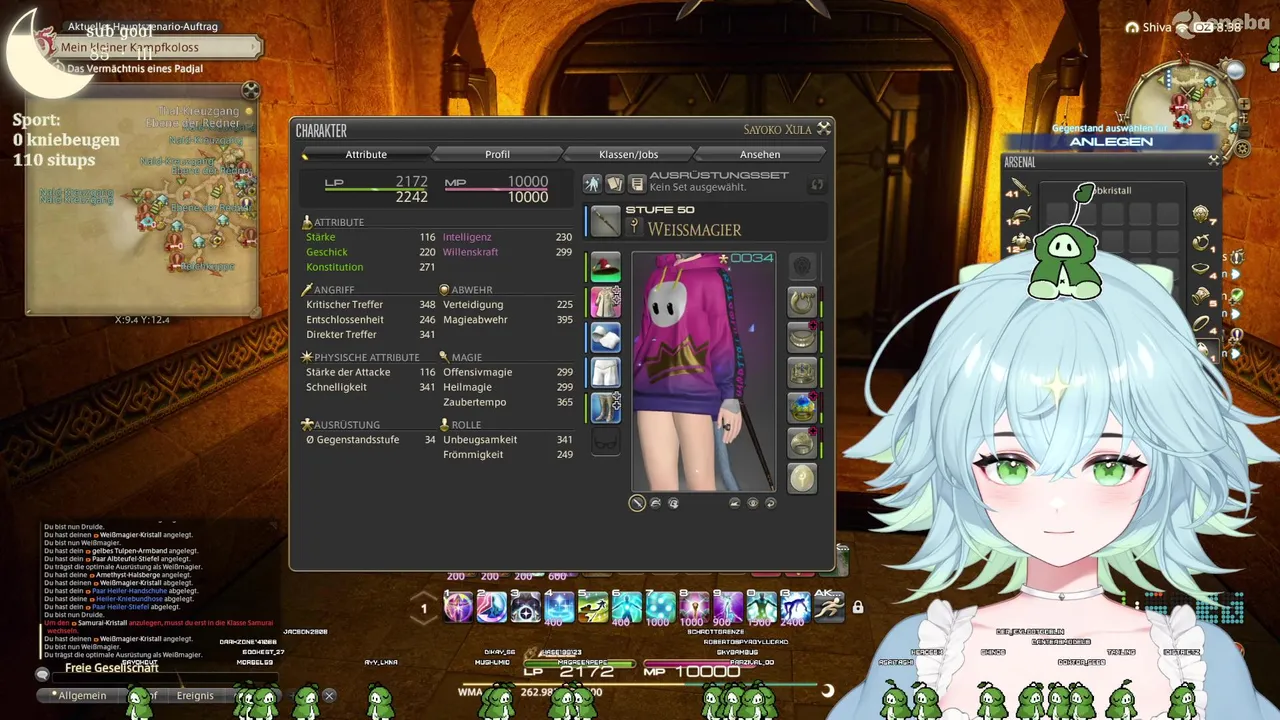Toggle character display eye icon
The image size is (1280, 720).
[753, 503]
